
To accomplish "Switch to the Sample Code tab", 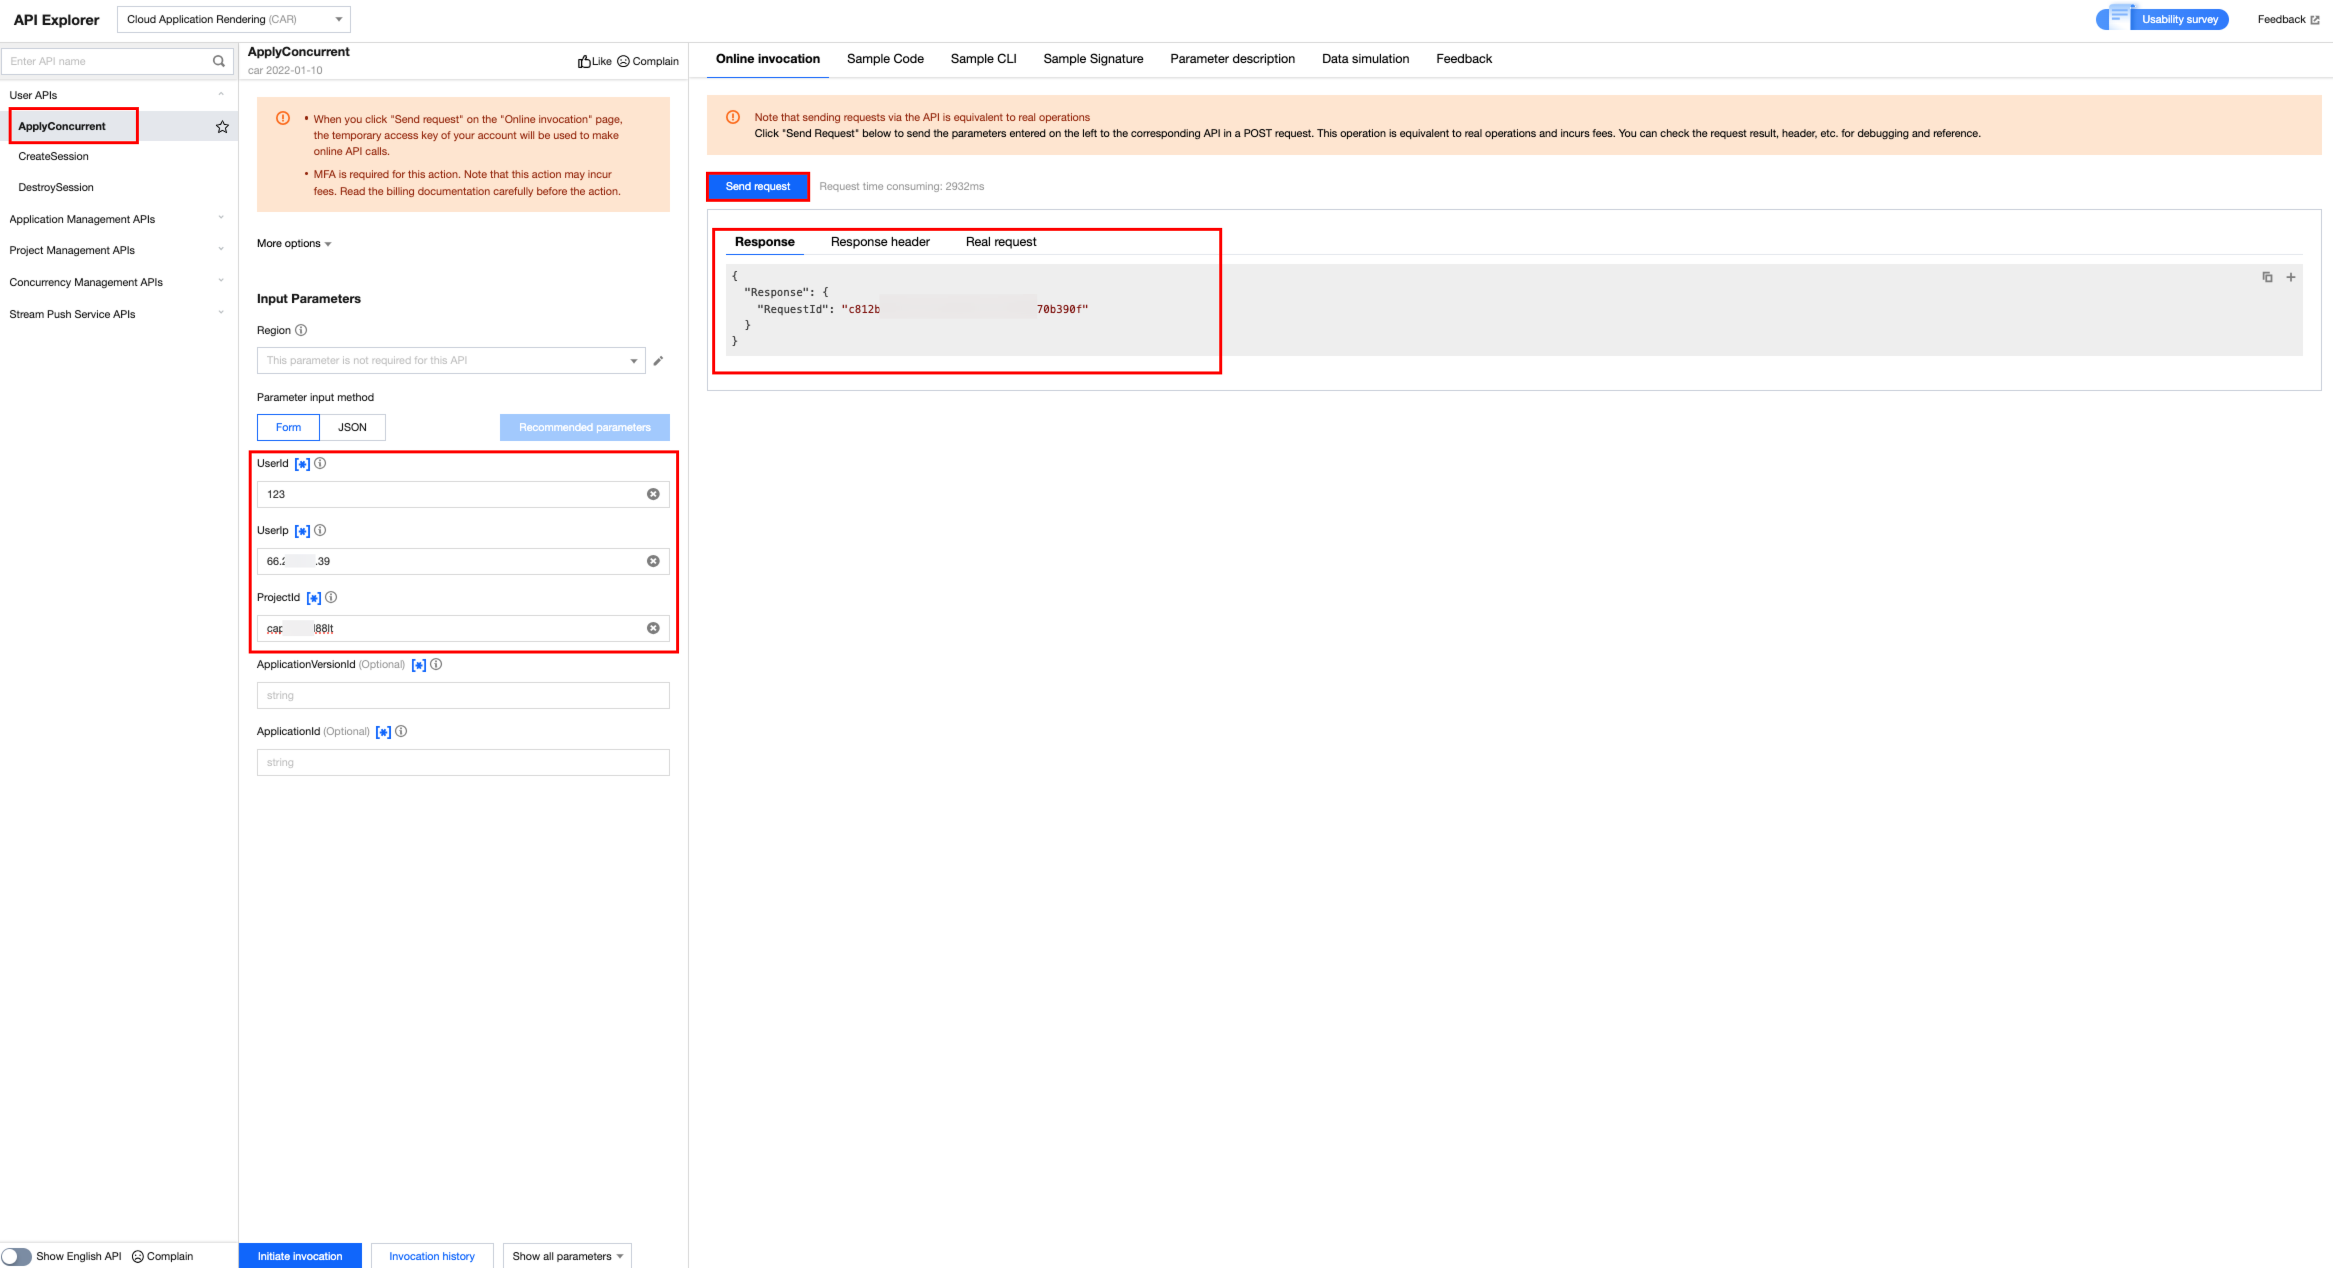I will [x=884, y=59].
